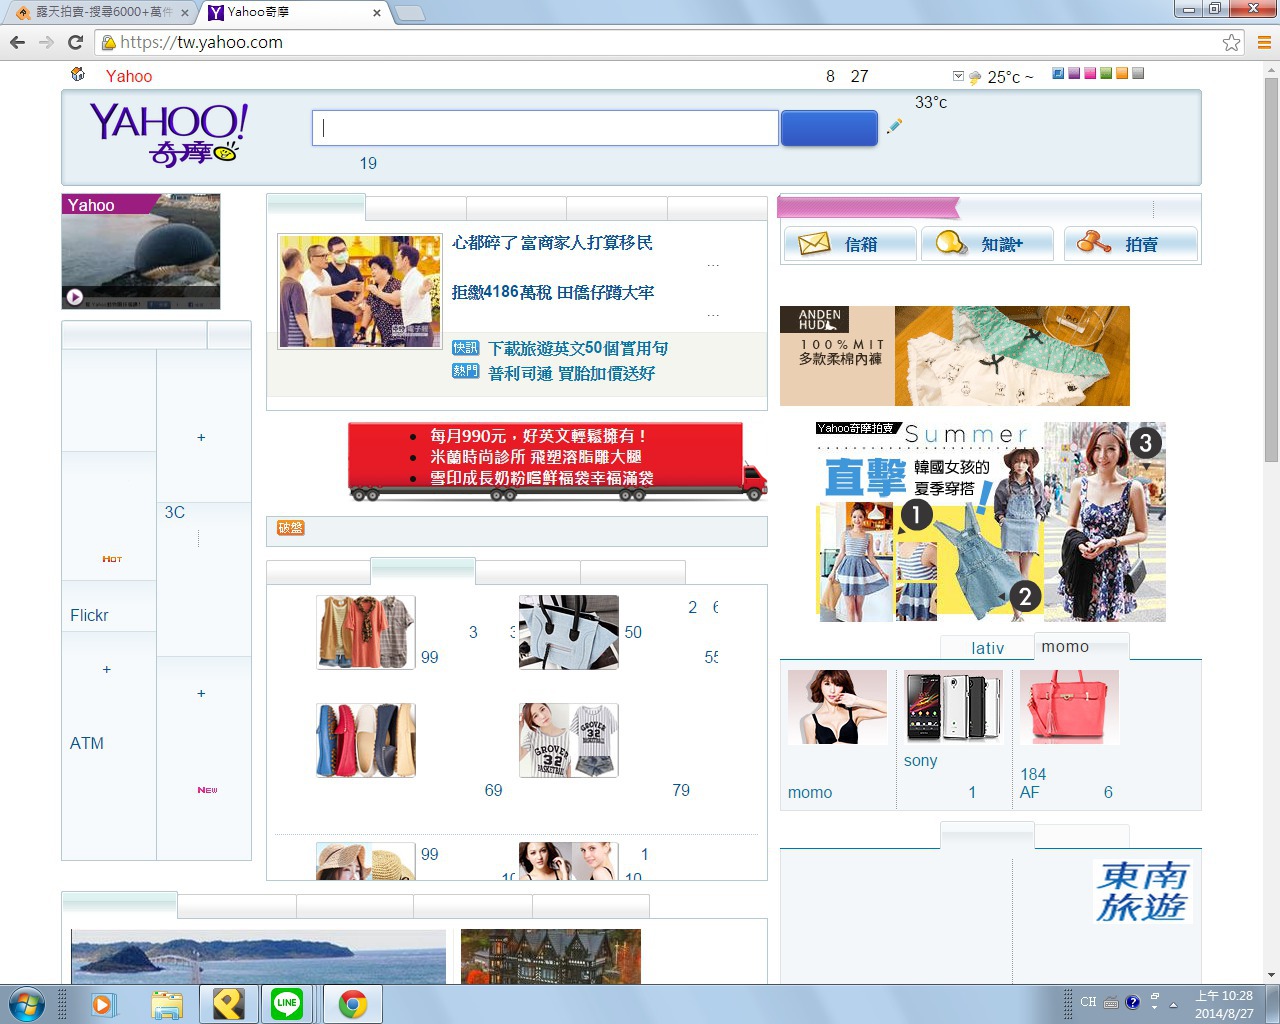The height and width of the screenshot is (1024, 1280).
Task: Open headline 拒繳4186萬稅 田僑仔蹲大牢
Action: [553, 292]
